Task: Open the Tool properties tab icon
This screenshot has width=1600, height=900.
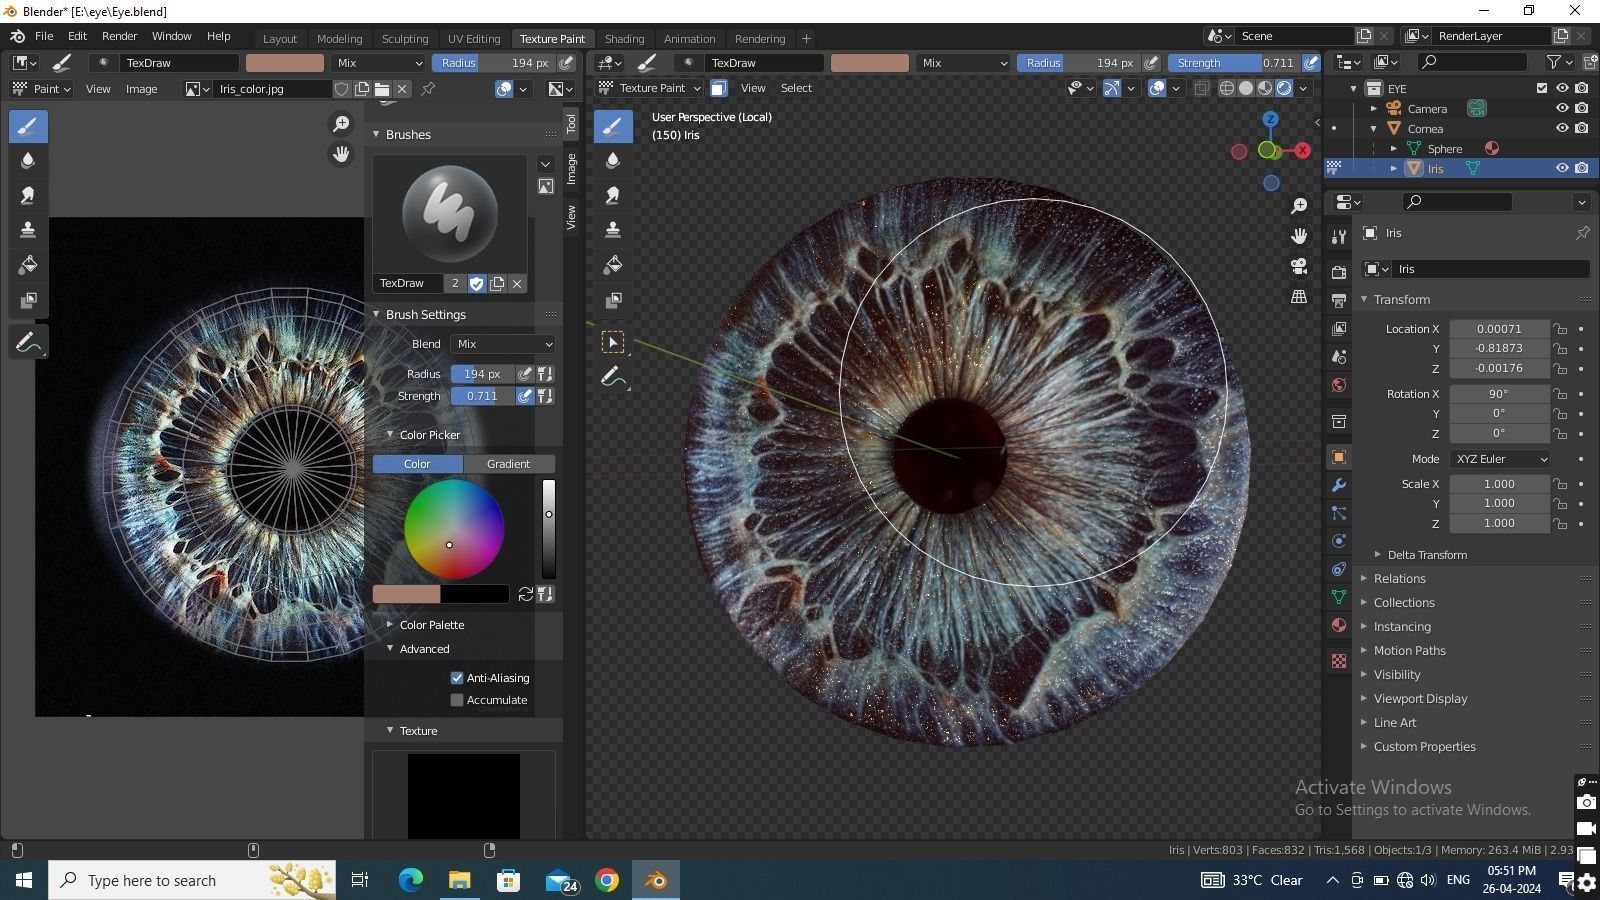Action: (x=1339, y=236)
